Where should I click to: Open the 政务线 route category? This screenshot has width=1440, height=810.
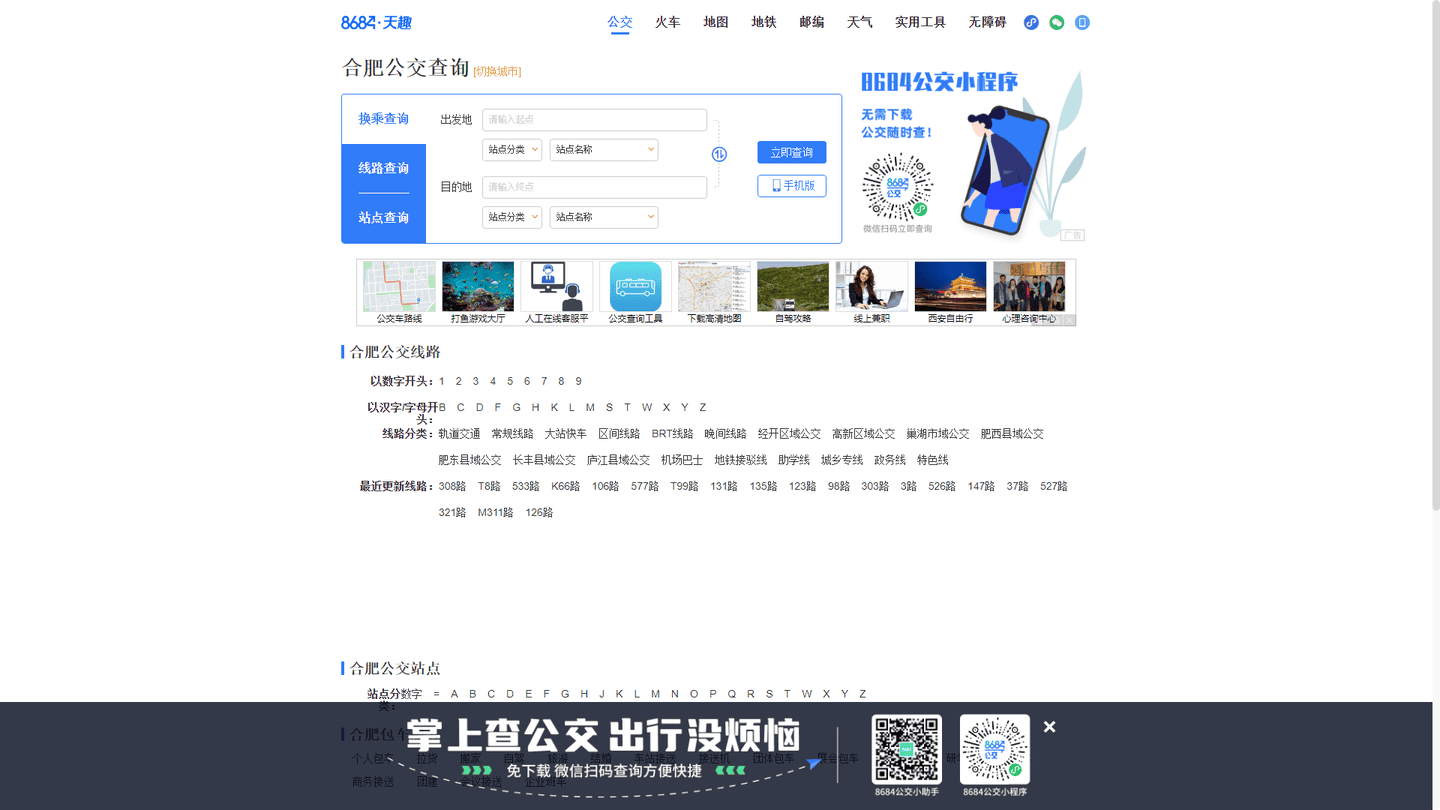click(x=890, y=460)
